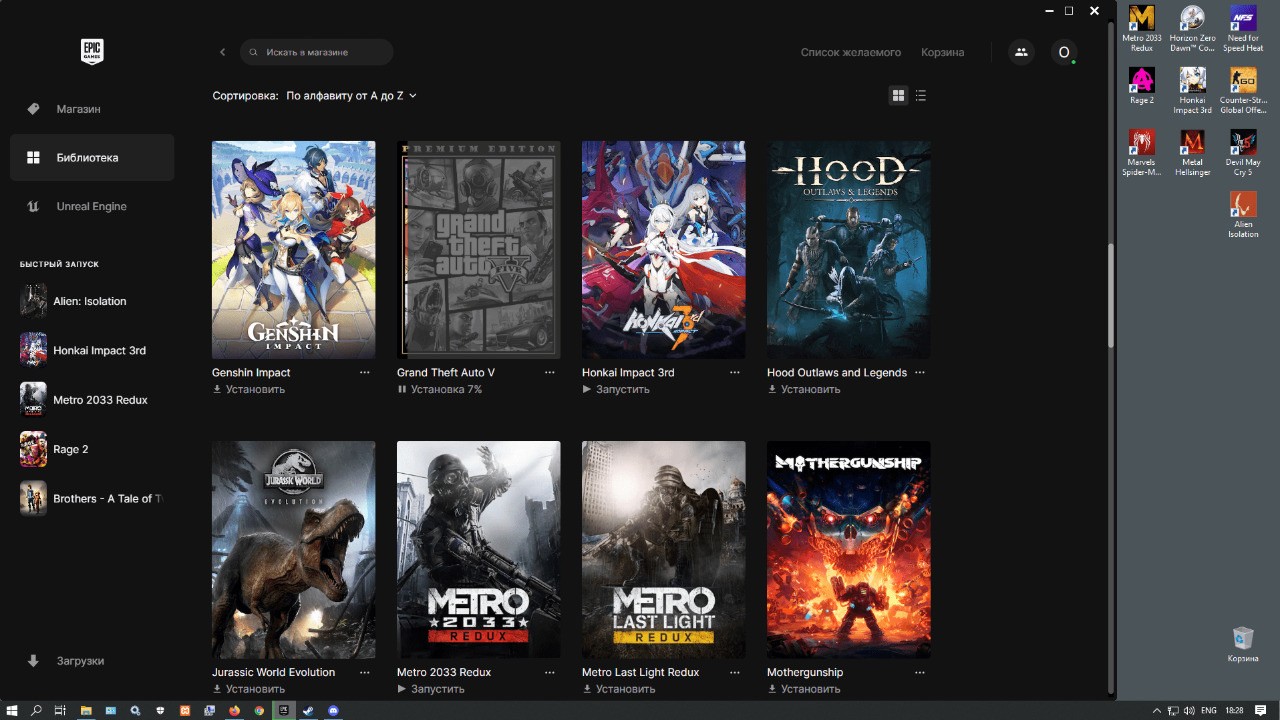Open options menu for Metro Last Light Redux
The image size is (1280, 720).
point(735,673)
